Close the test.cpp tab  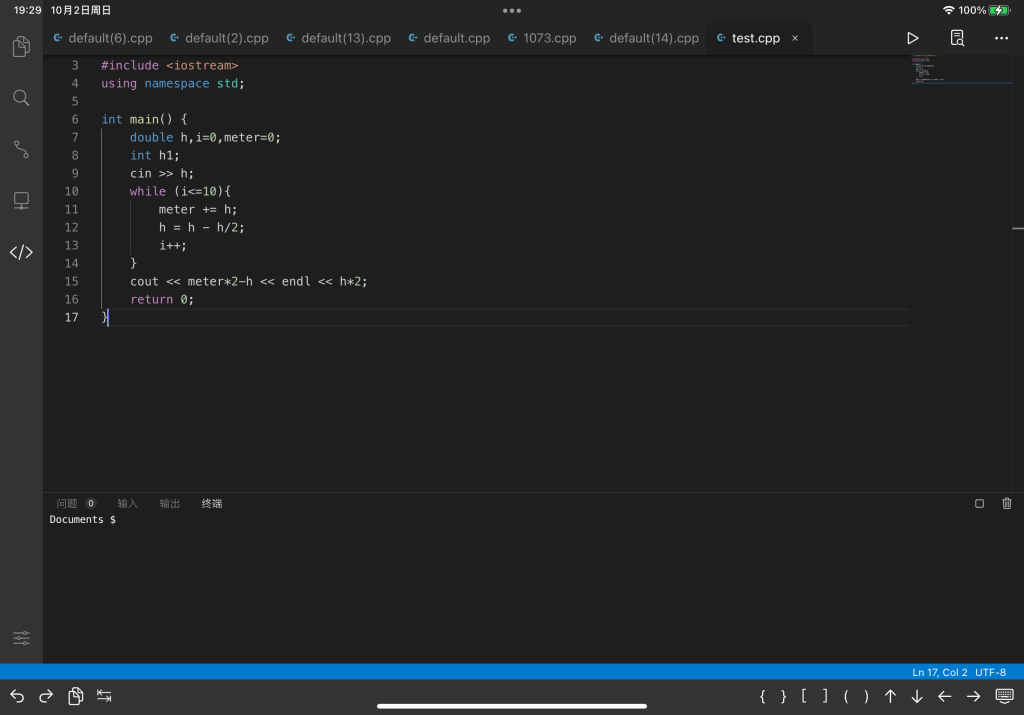[x=795, y=38]
